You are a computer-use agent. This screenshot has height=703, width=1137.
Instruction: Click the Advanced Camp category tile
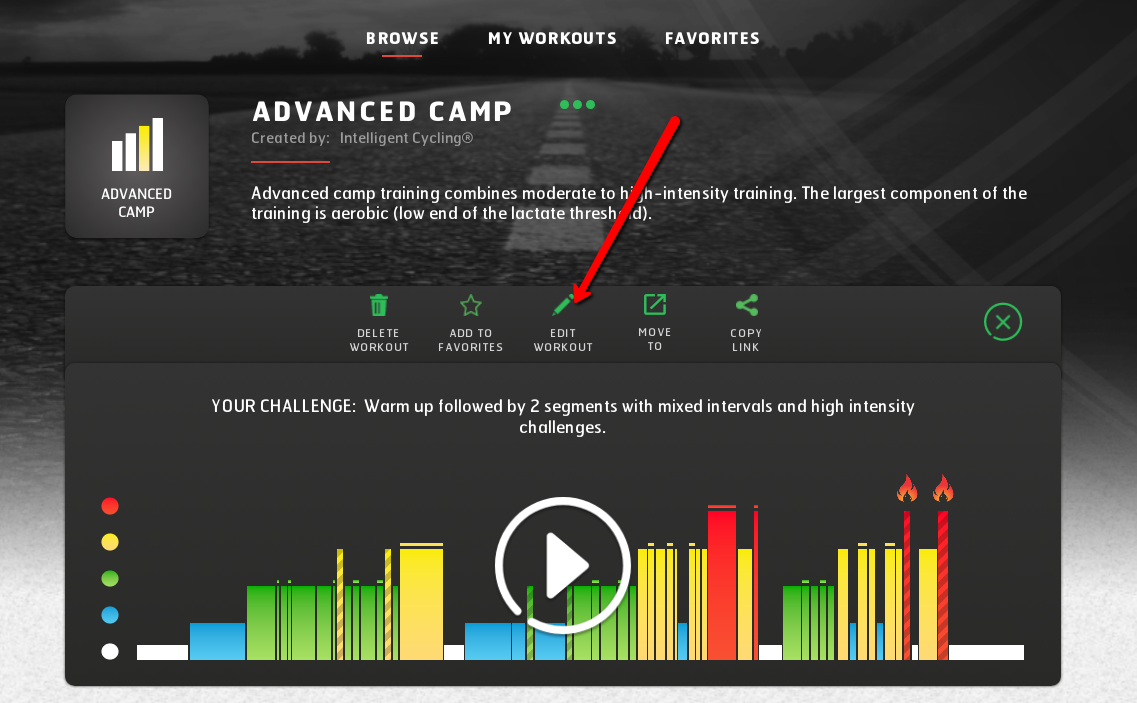[137, 166]
